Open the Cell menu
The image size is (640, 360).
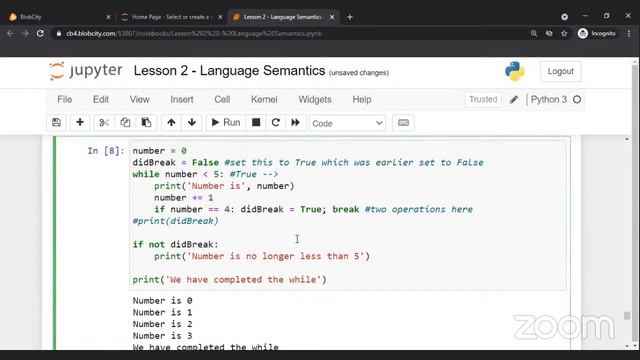coord(222,100)
